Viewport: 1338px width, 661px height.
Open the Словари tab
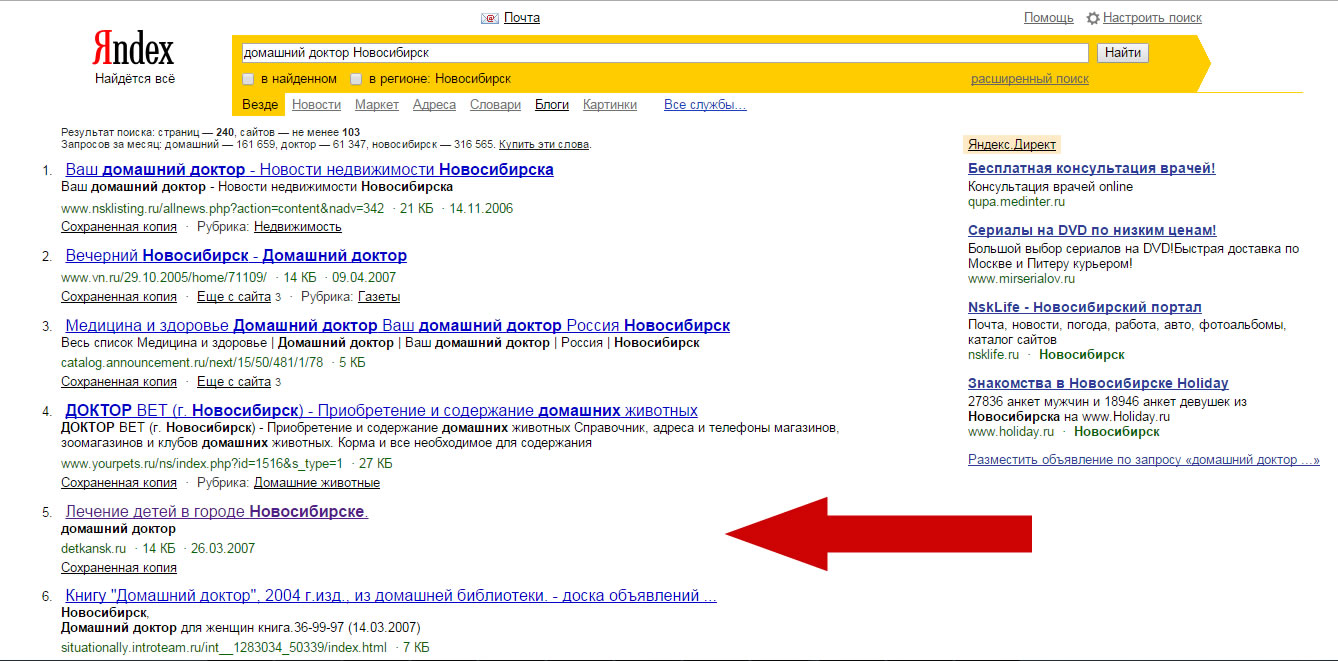495,105
